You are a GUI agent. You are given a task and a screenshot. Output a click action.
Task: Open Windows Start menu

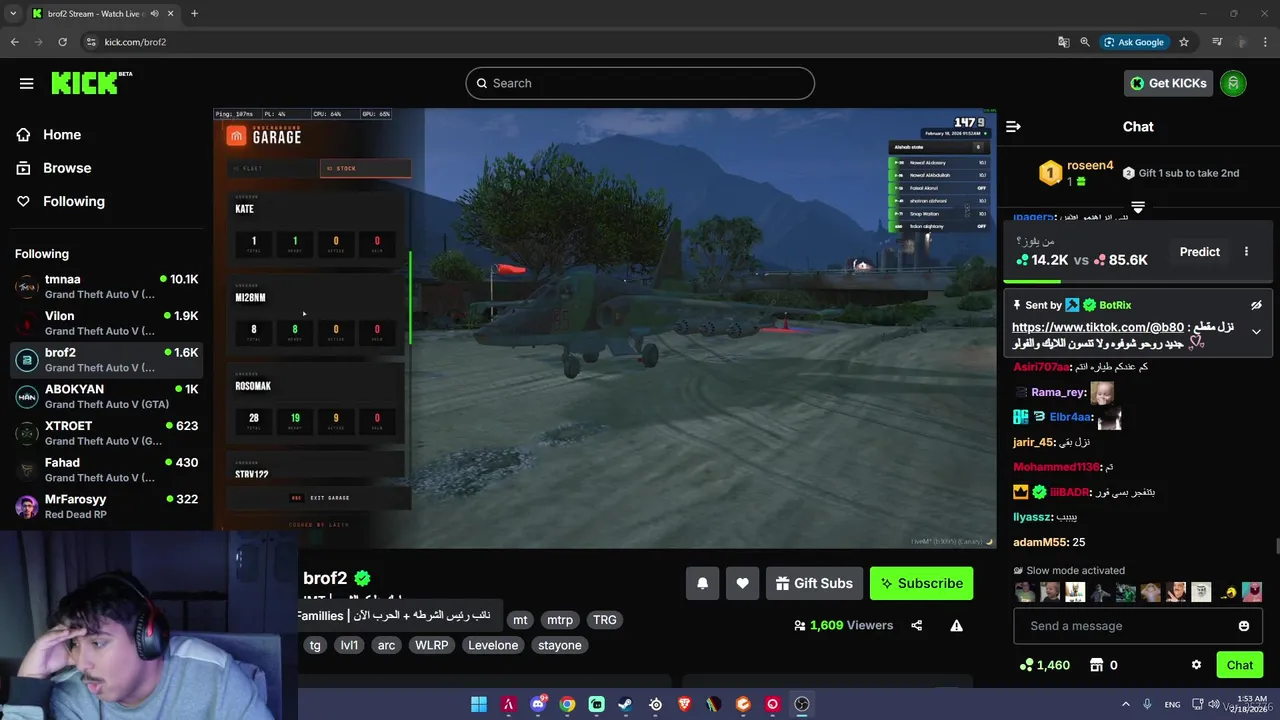[x=479, y=704]
